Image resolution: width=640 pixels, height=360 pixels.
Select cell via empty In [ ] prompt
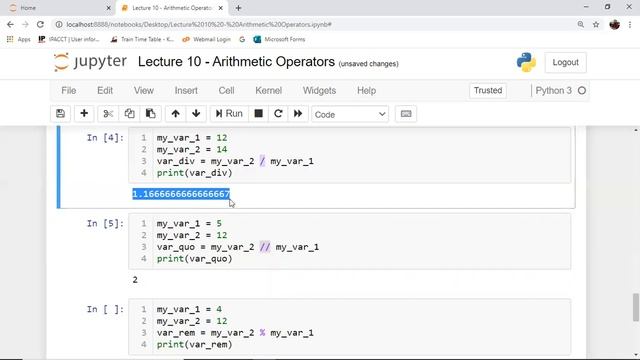105,309
